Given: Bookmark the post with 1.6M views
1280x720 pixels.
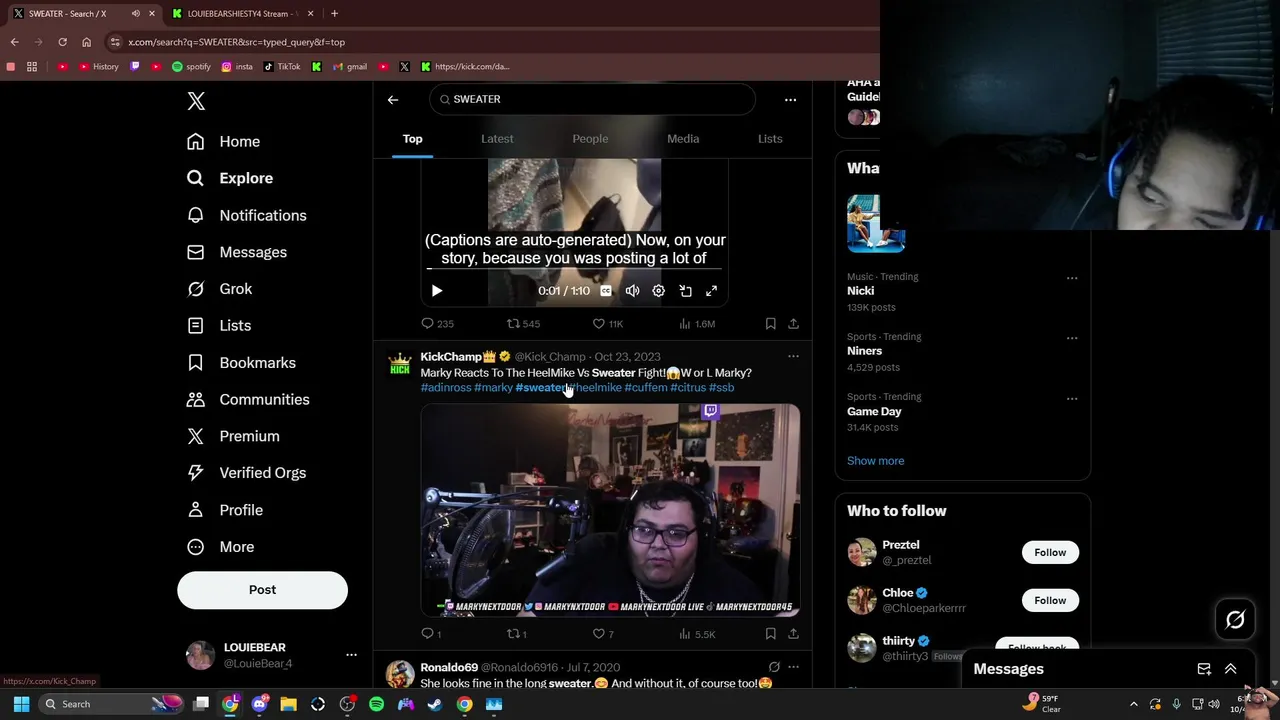Looking at the screenshot, I should click(770, 324).
